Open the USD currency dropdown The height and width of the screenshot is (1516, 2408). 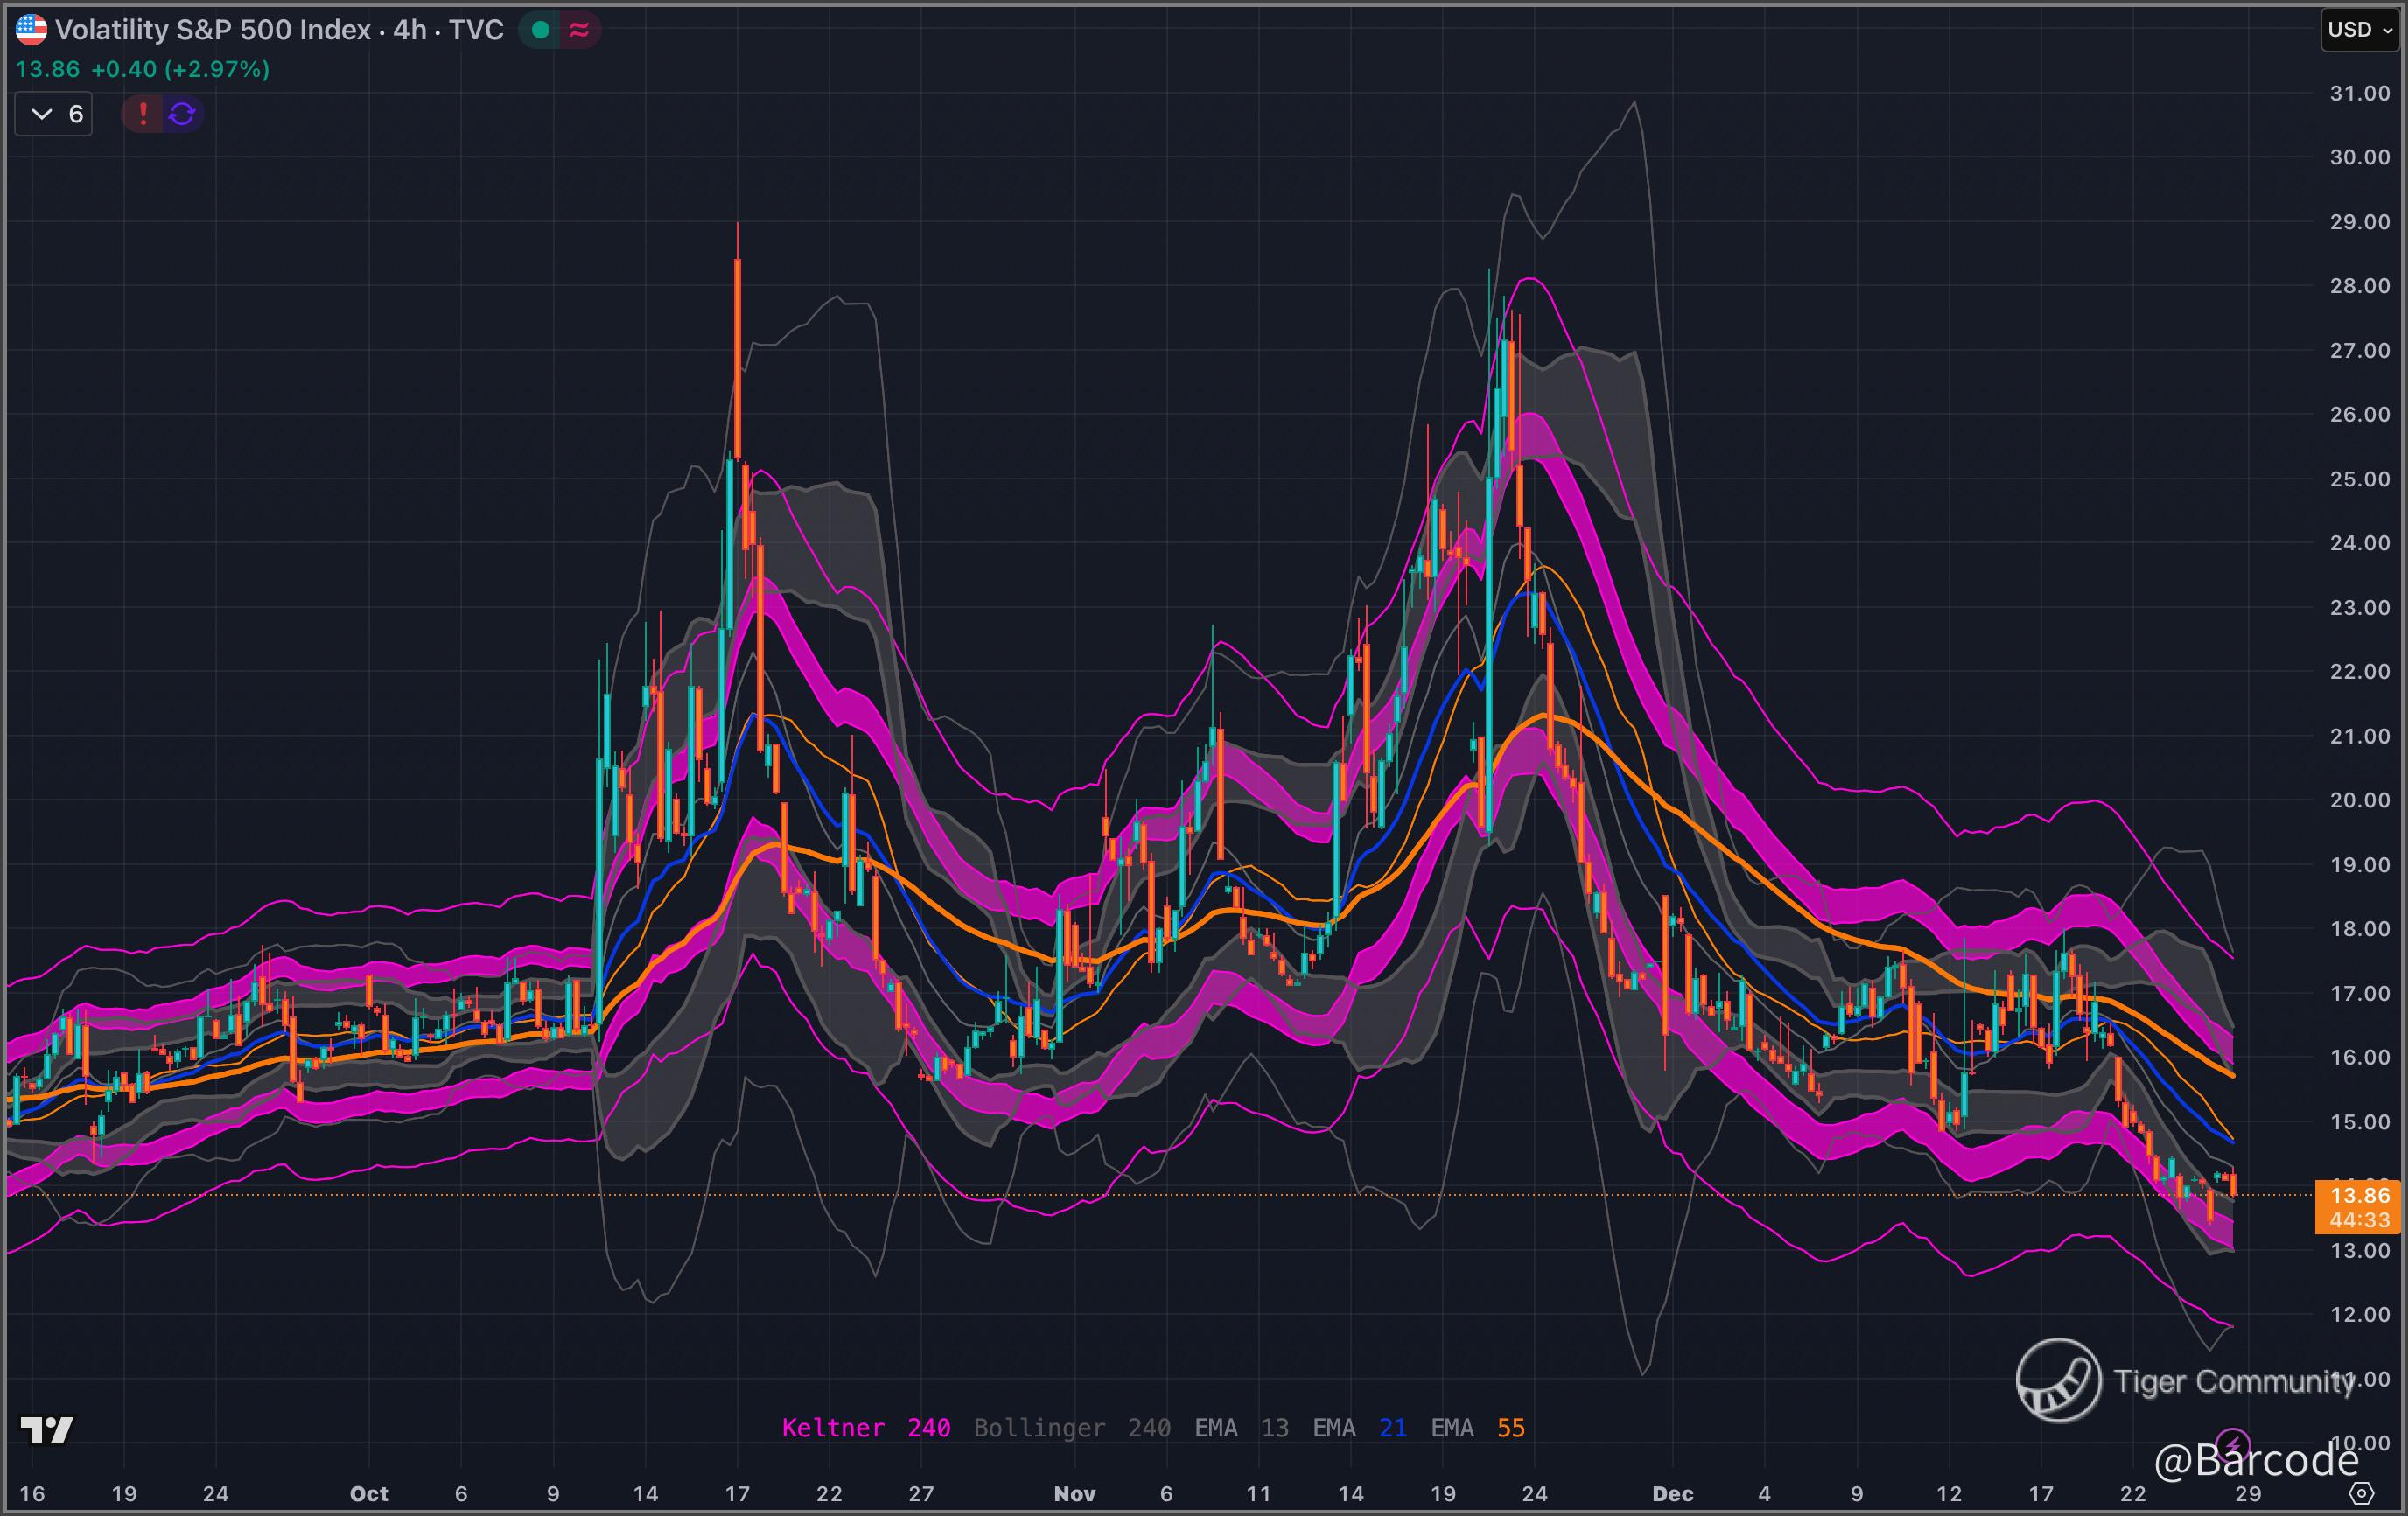[2360, 30]
